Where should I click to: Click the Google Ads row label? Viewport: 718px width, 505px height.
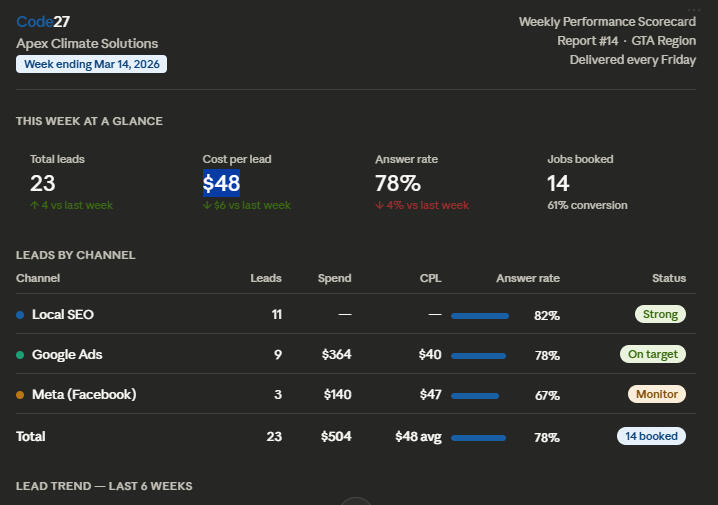click(67, 355)
